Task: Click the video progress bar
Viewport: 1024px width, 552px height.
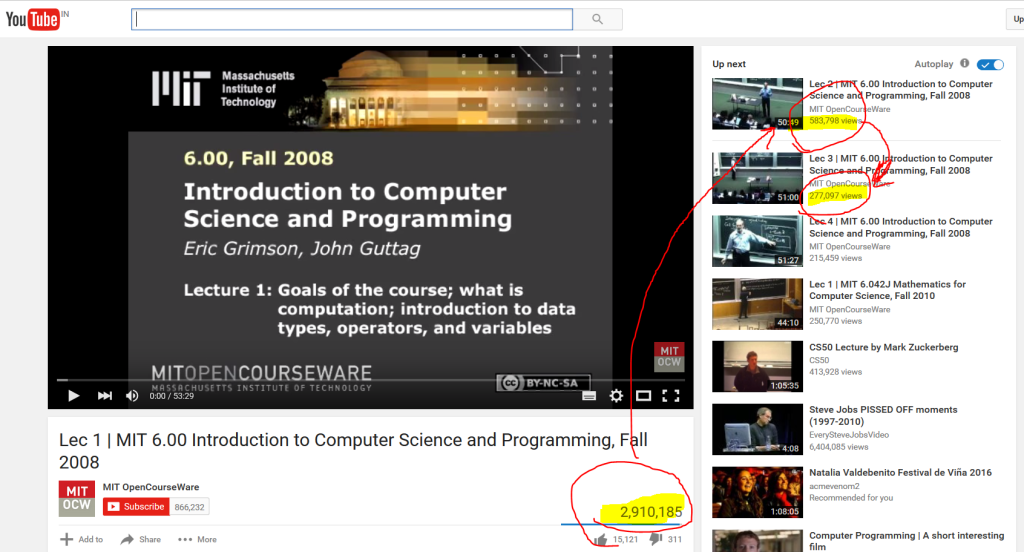Action: pos(370,380)
